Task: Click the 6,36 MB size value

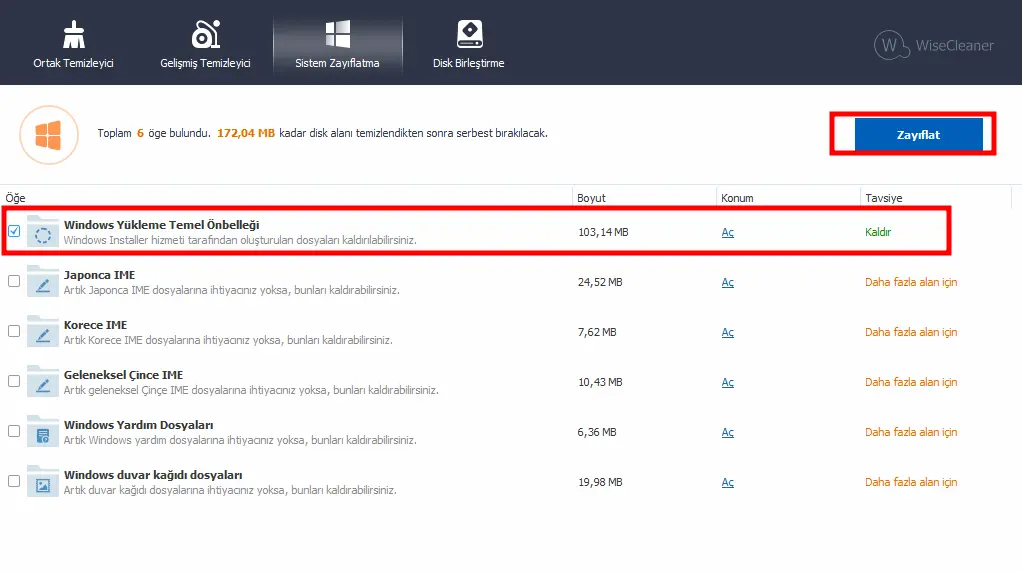Action: (x=597, y=432)
